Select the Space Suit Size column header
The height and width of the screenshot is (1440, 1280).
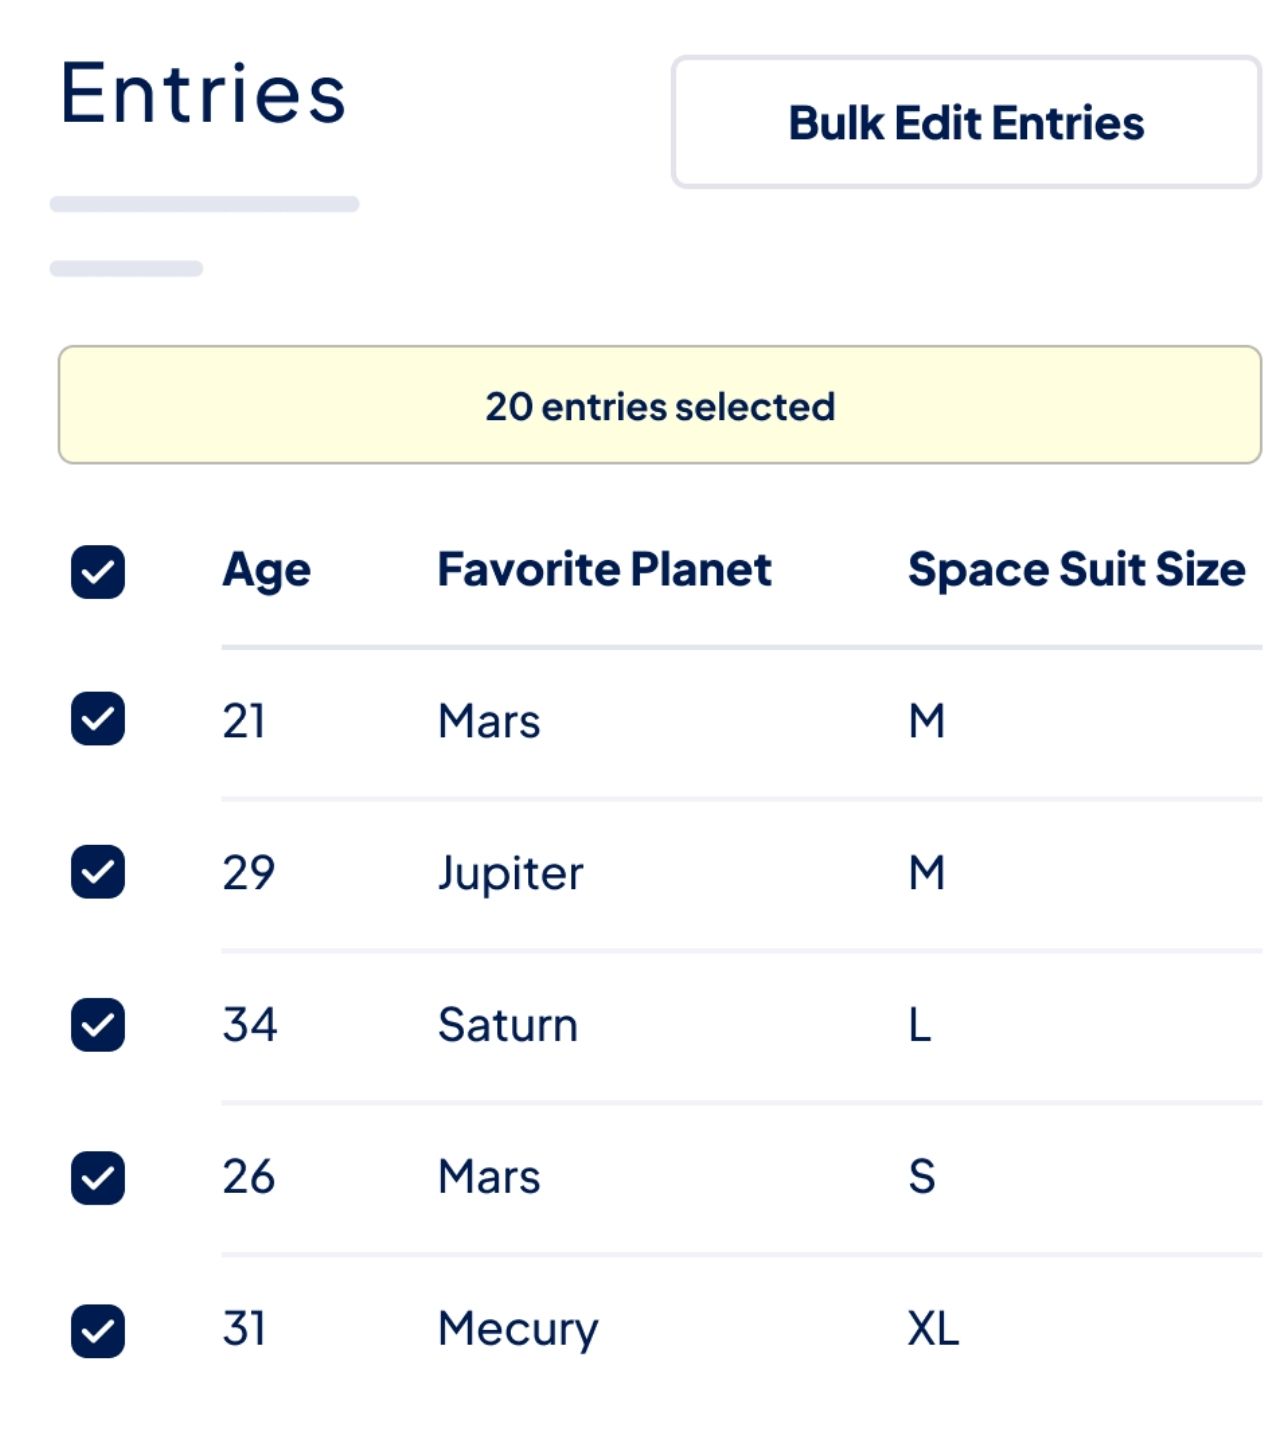coord(1076,570)
